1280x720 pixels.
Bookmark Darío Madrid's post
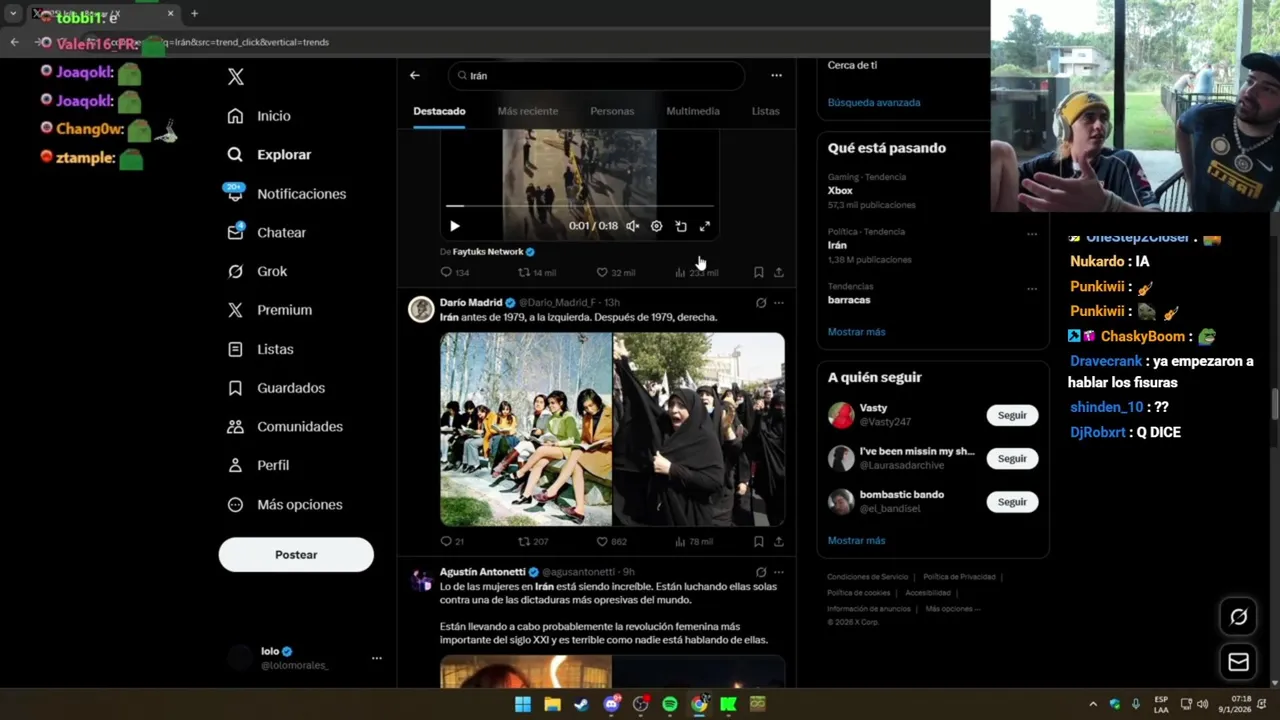[759, 541]
